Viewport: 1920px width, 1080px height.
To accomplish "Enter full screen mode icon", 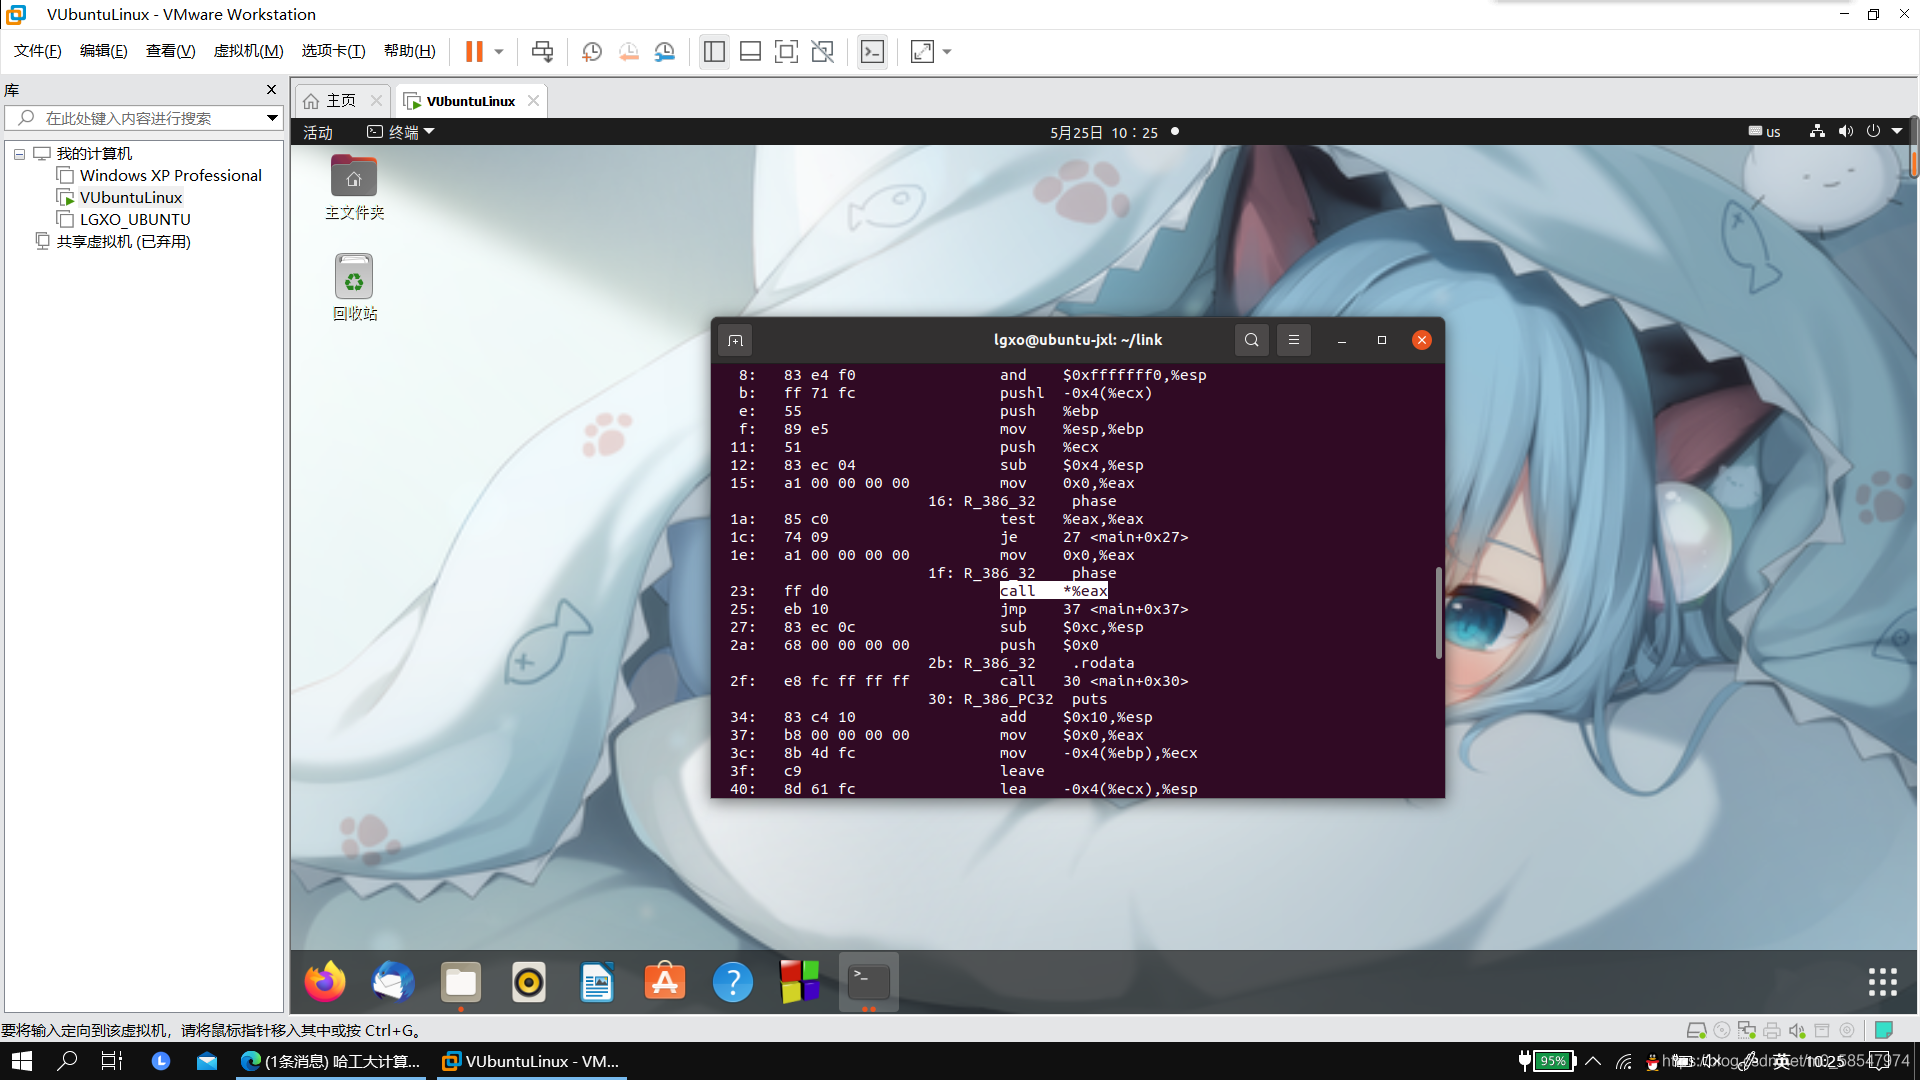I will (786, 51).
